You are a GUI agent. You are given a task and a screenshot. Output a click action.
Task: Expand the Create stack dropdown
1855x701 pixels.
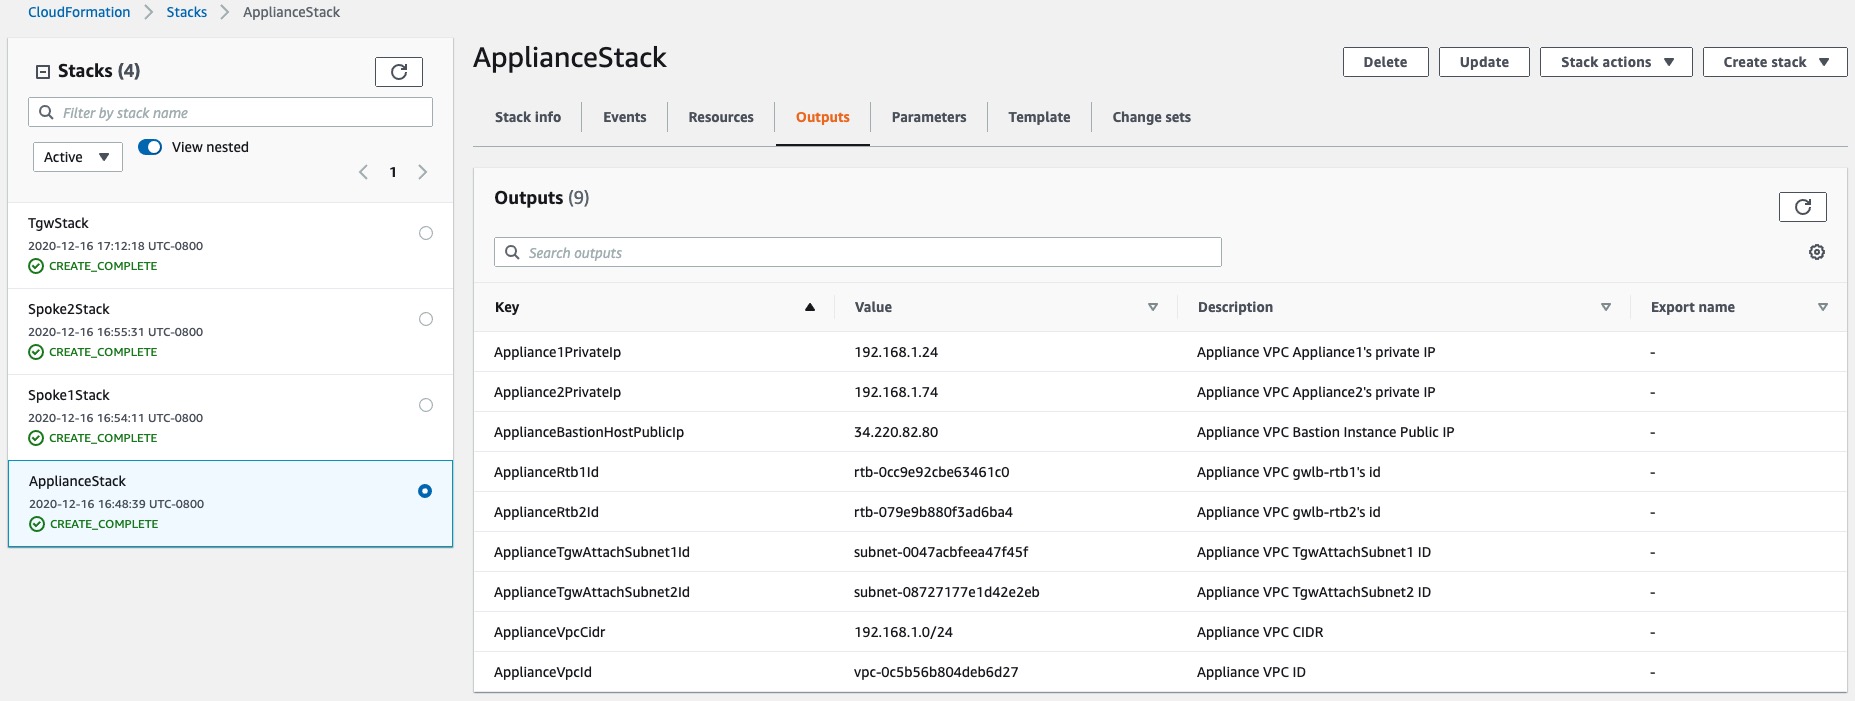[x=1775, y=62]
